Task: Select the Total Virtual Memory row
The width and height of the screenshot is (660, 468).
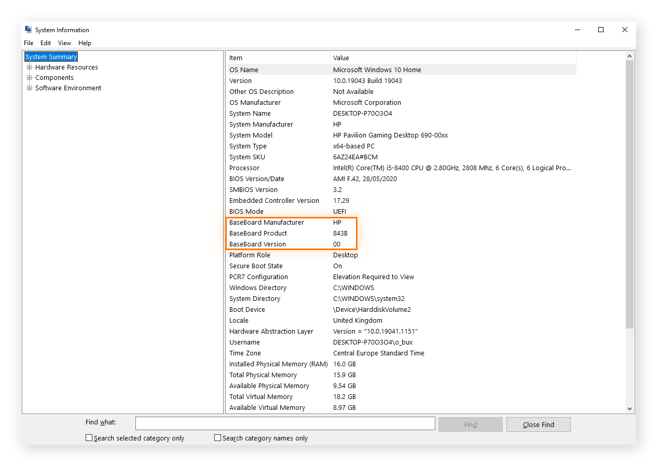Action: click(402, 397)
